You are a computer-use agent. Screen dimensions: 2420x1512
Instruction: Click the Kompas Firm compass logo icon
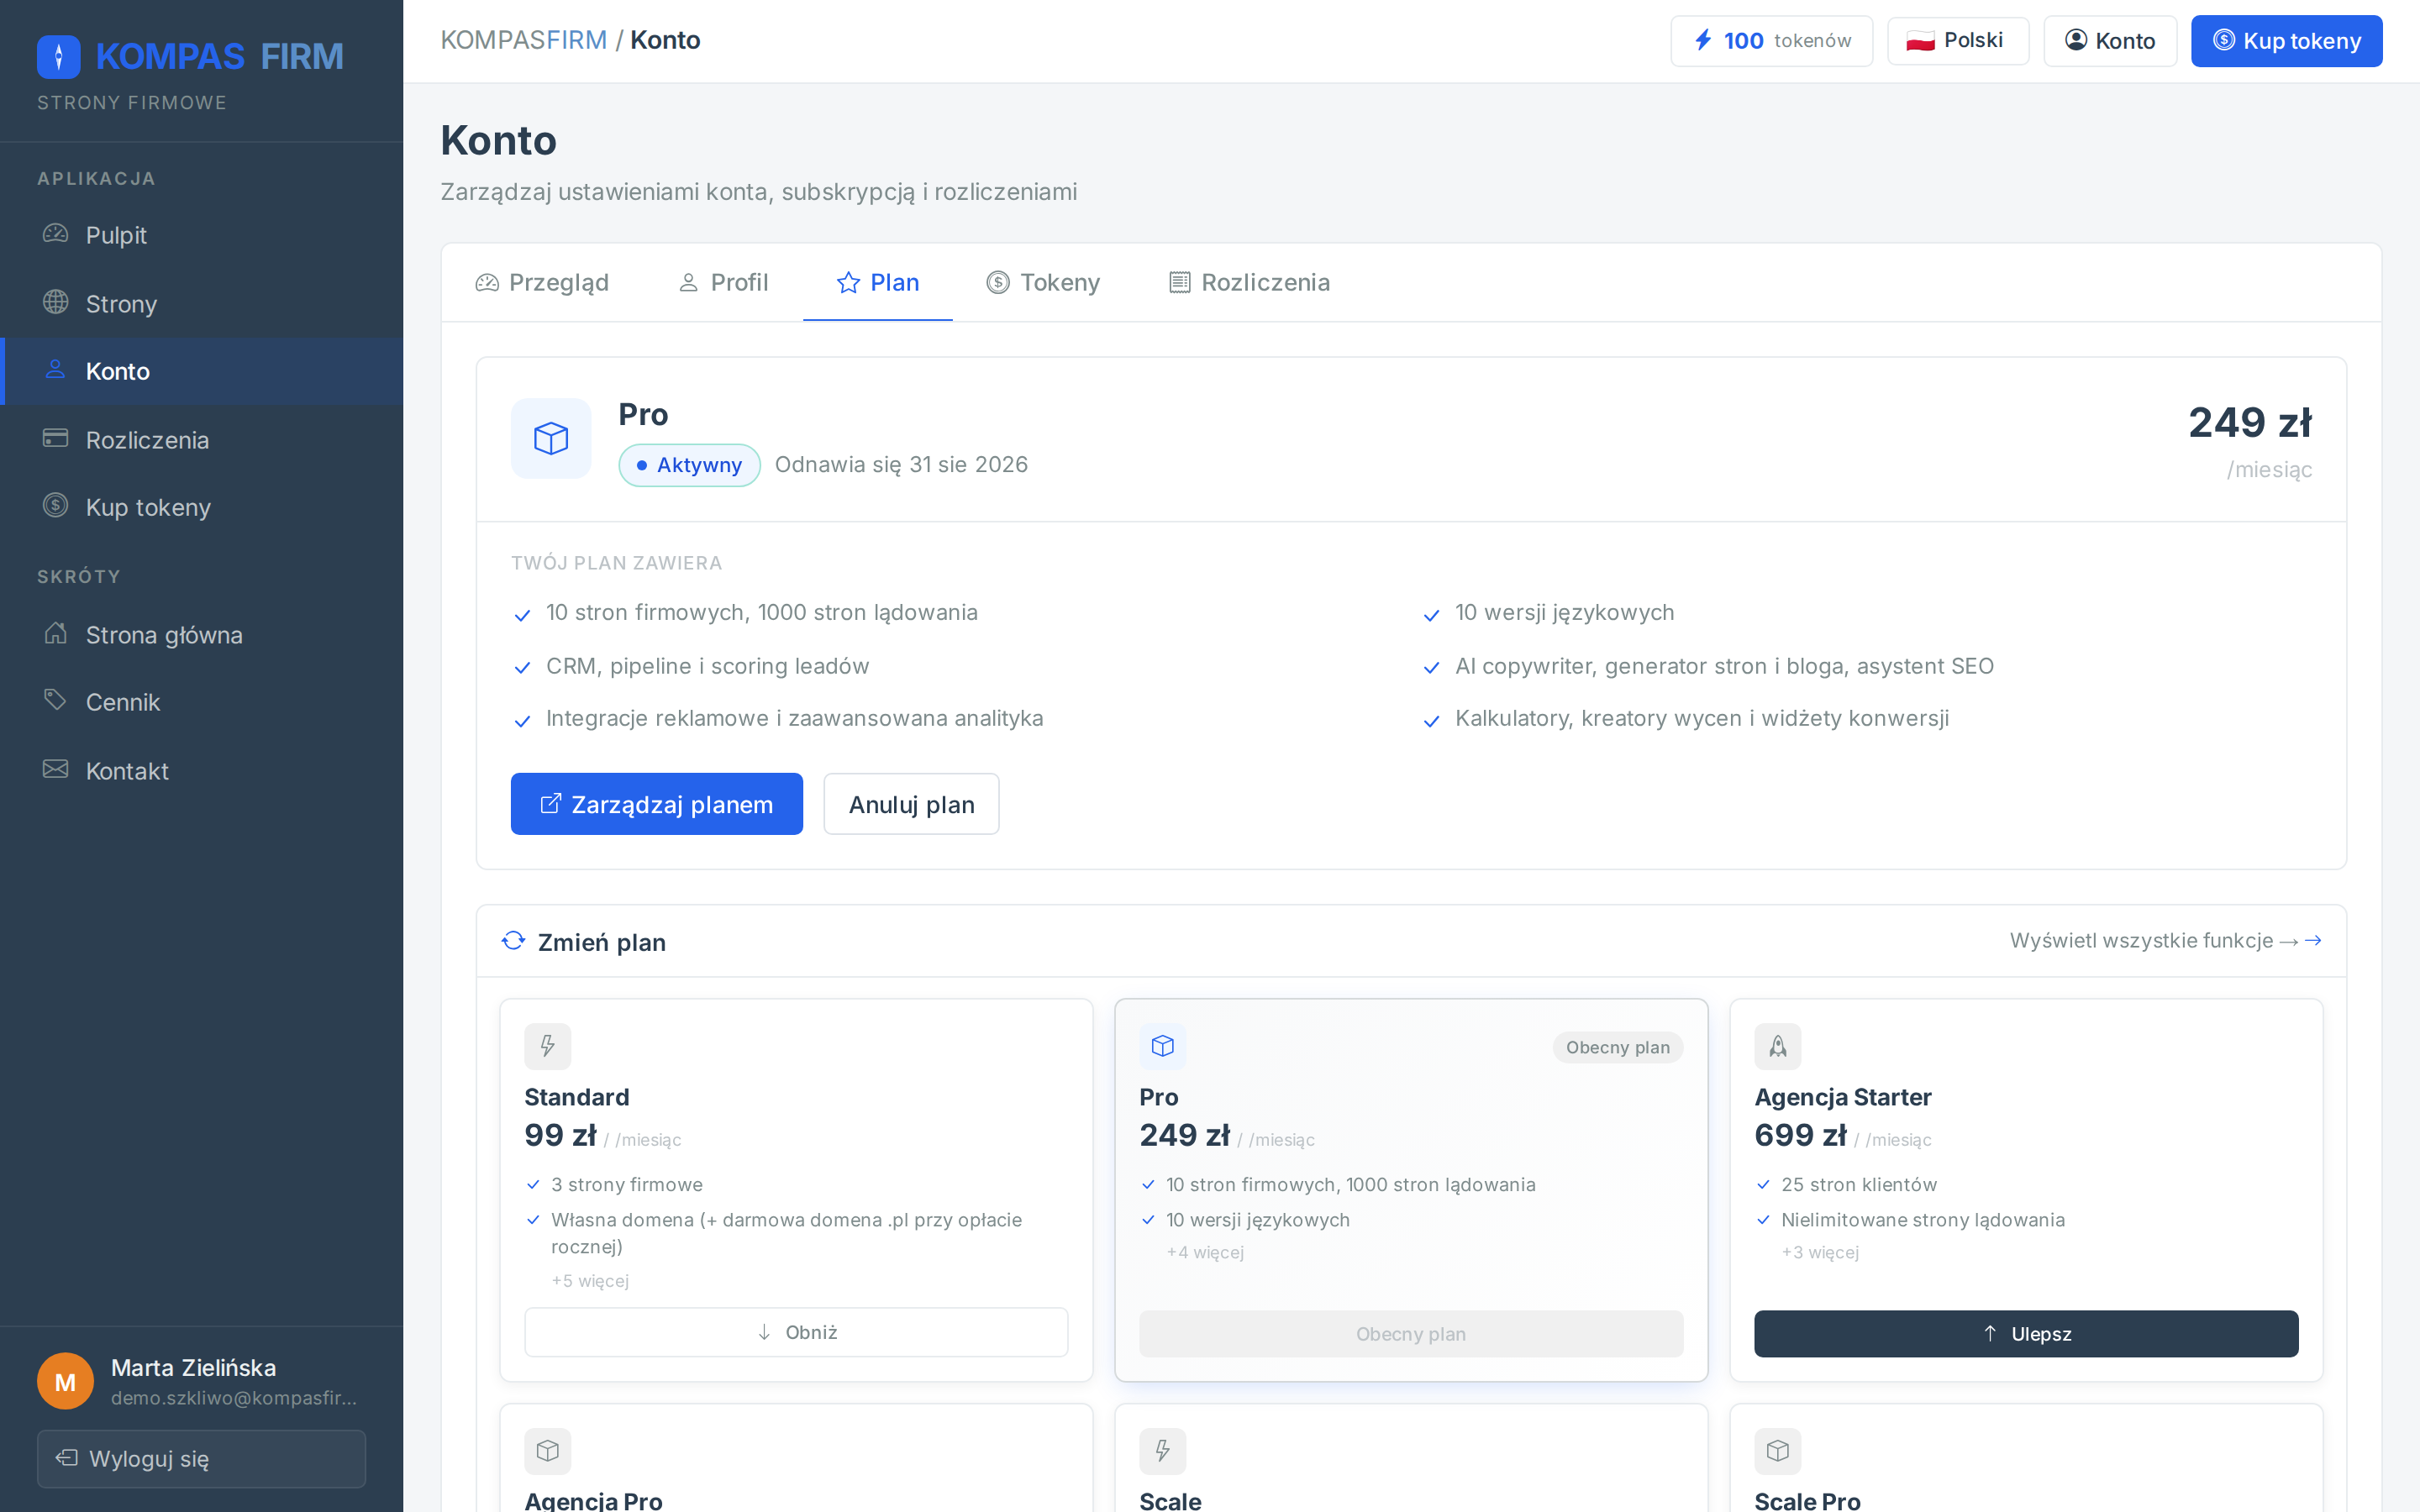tap(58, 57)
